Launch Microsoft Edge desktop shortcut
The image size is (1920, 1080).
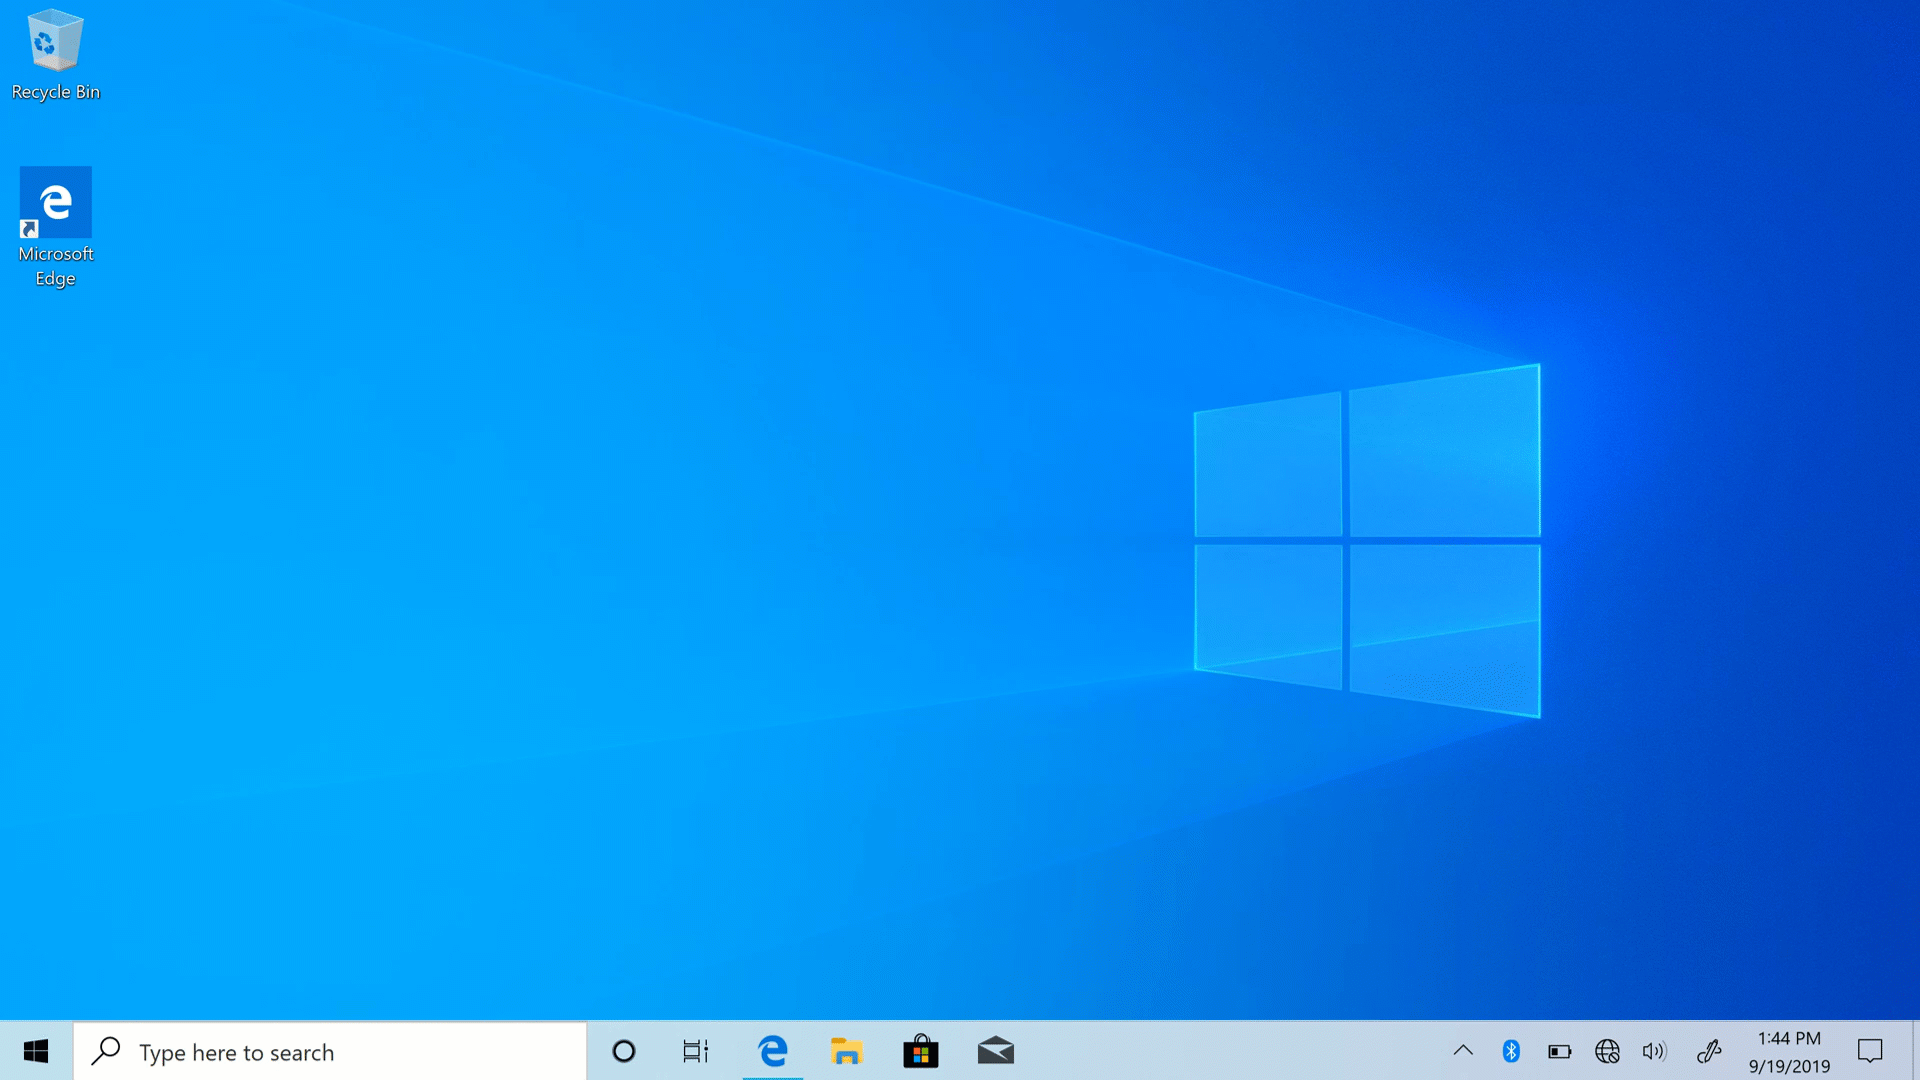(x=55, y=223)
